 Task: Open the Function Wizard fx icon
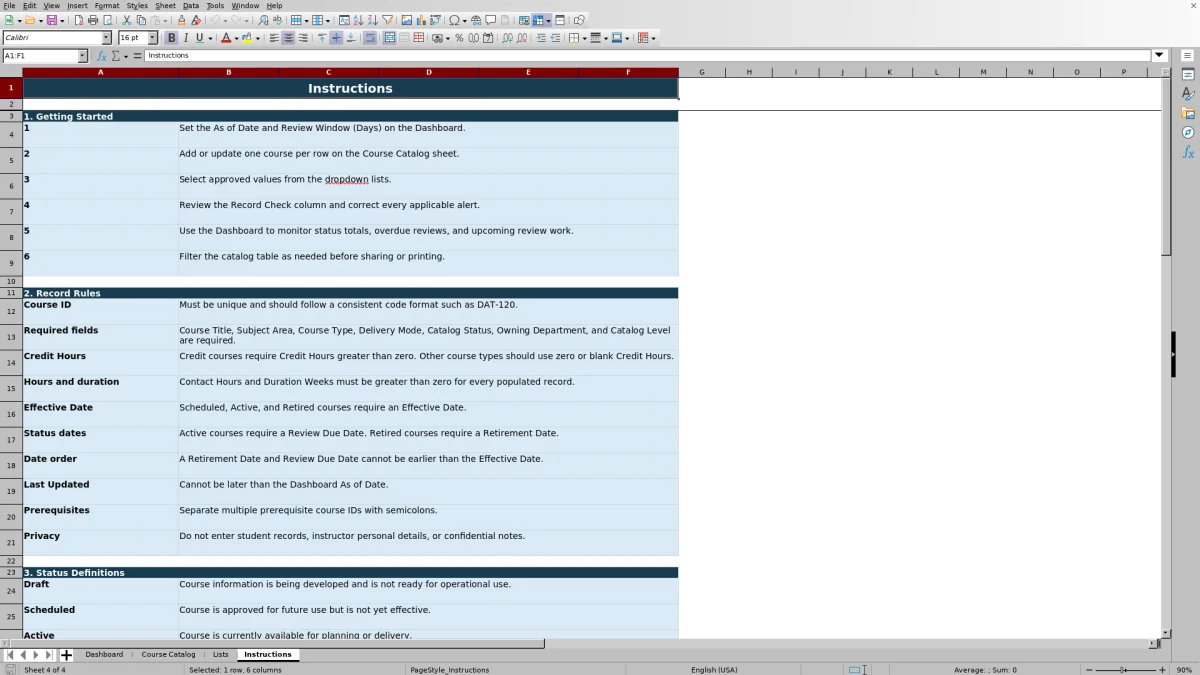tap(101, 56)
